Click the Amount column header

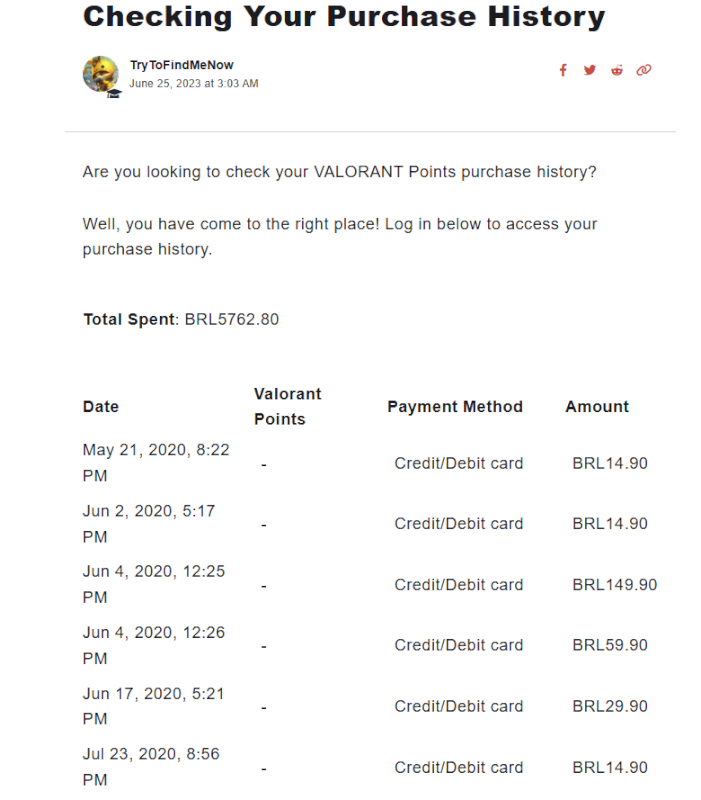point(597,407)
